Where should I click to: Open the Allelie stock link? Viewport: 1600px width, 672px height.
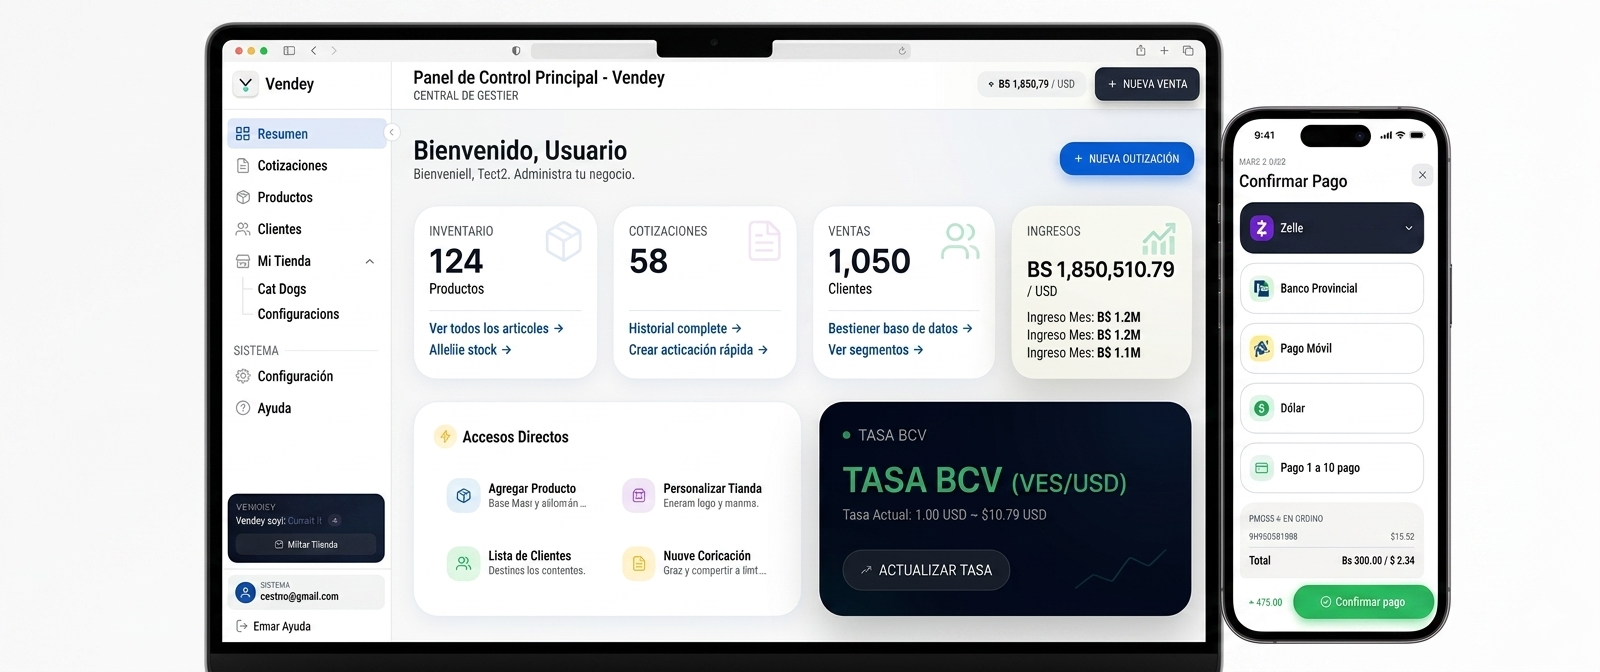tap(470, 350)
